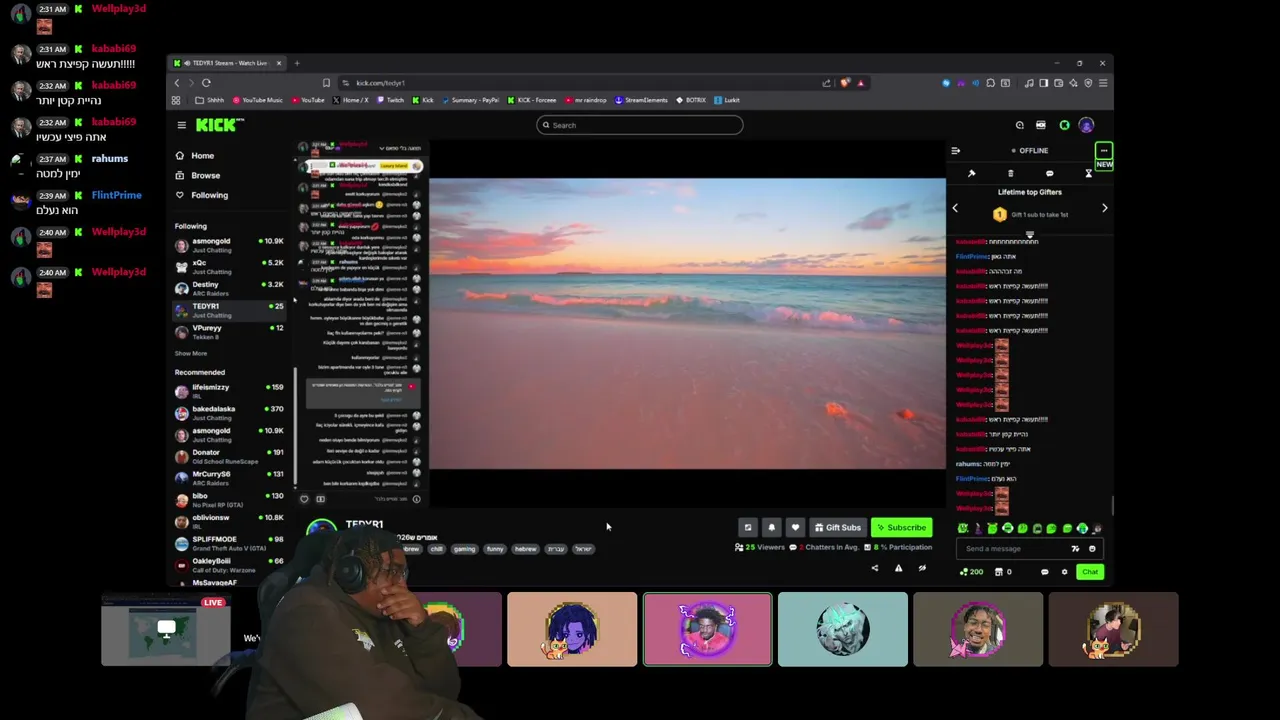
Task: Open the emoji picker in the chat box
Action: tap(1092, 548)
